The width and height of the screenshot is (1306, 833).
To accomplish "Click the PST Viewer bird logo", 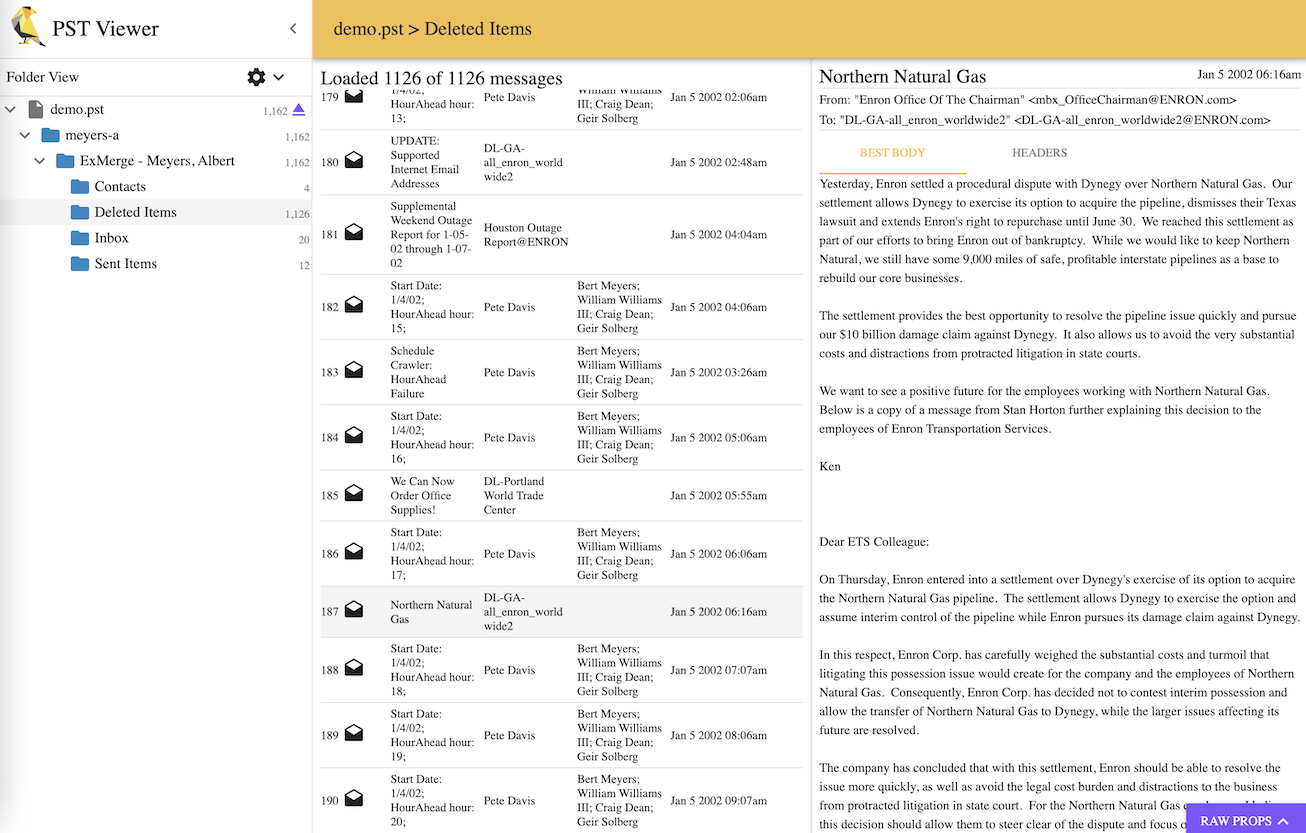I will click(29, 27).
